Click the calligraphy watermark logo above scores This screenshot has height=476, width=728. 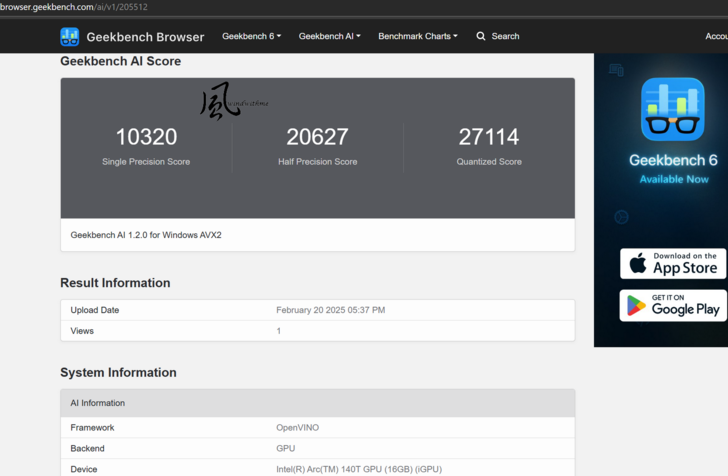[x=221, y=101]
